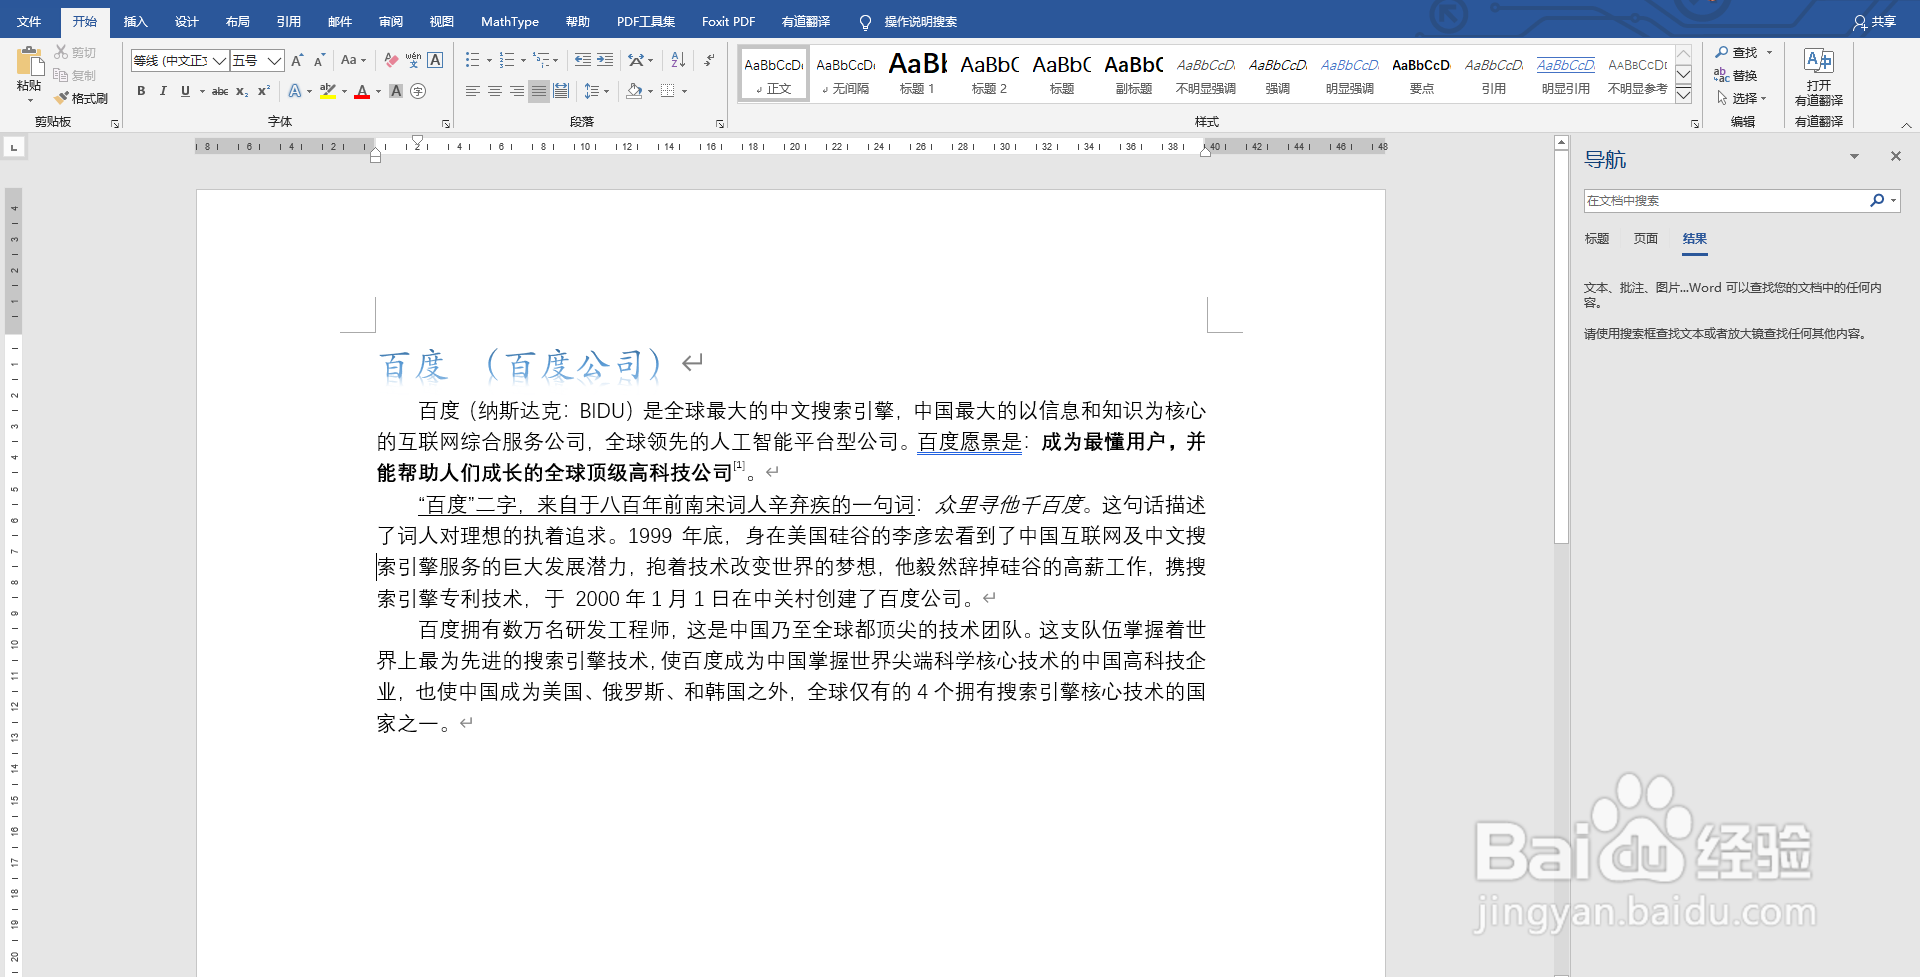Click 替换 (Replace) in editing group
This screenshot has height=977, width=1920.
1736,76
